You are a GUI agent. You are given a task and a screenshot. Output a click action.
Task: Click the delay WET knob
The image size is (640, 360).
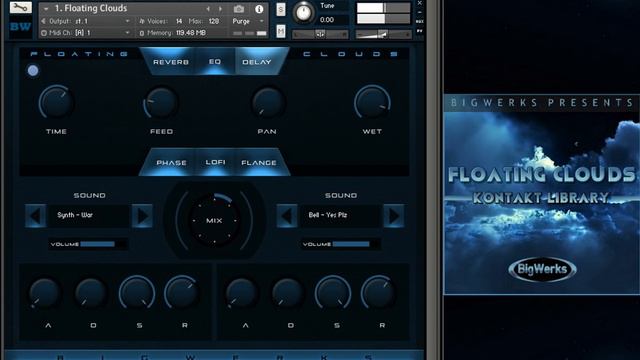pos(372,102)
